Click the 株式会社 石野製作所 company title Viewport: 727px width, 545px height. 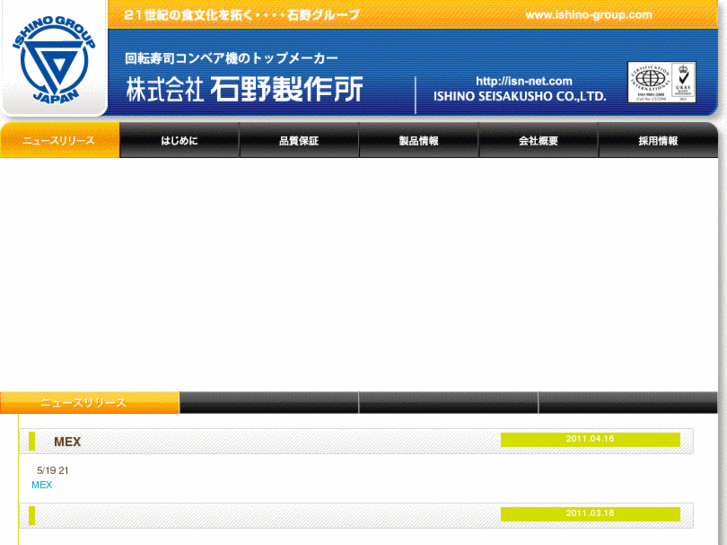[x=244, y=89]
